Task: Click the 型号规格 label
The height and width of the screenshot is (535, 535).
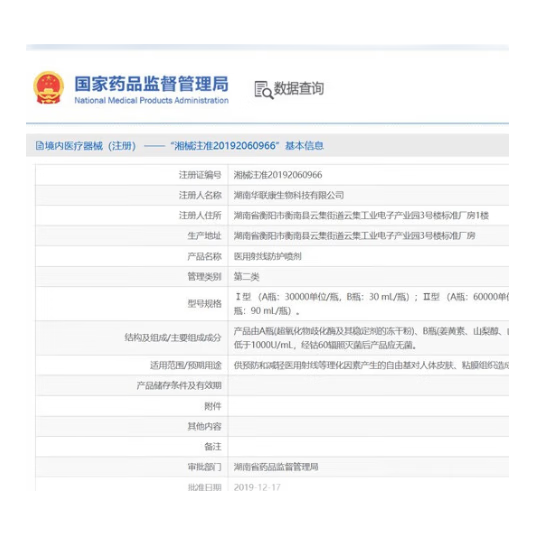Action: pos(204,303)
